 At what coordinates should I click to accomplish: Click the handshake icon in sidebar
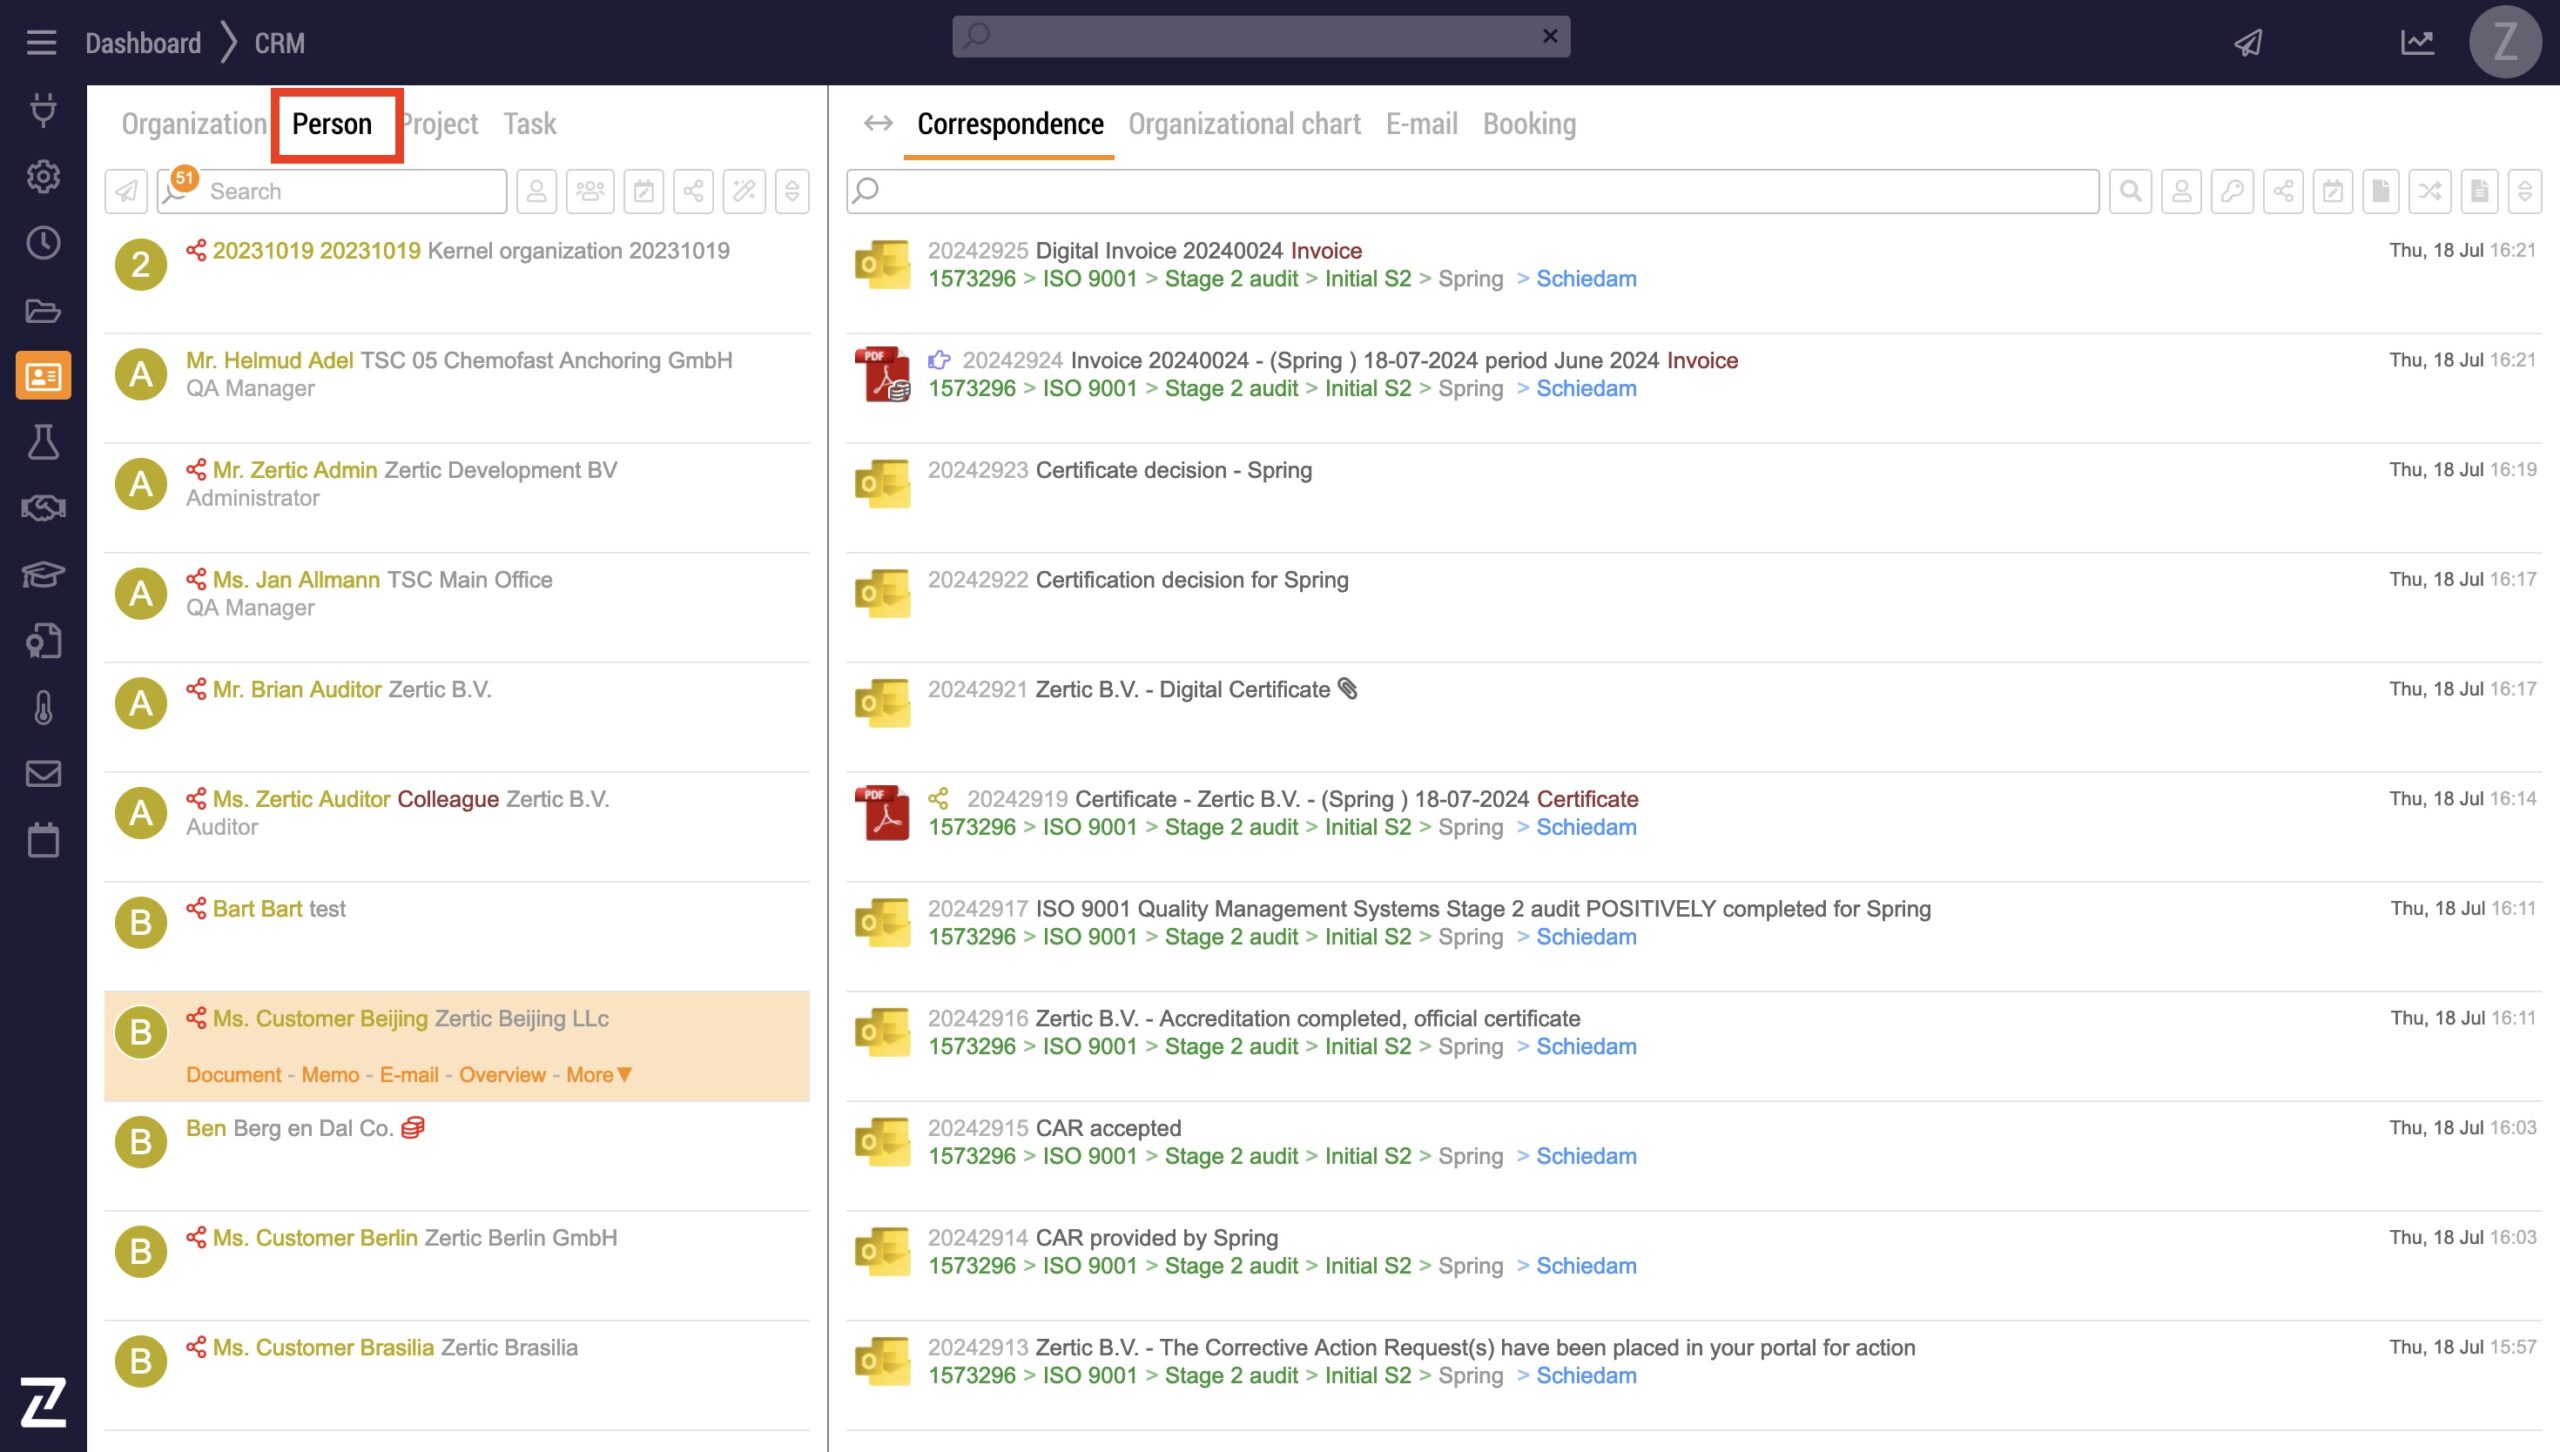pyautogui.click(x=43, y=508)
